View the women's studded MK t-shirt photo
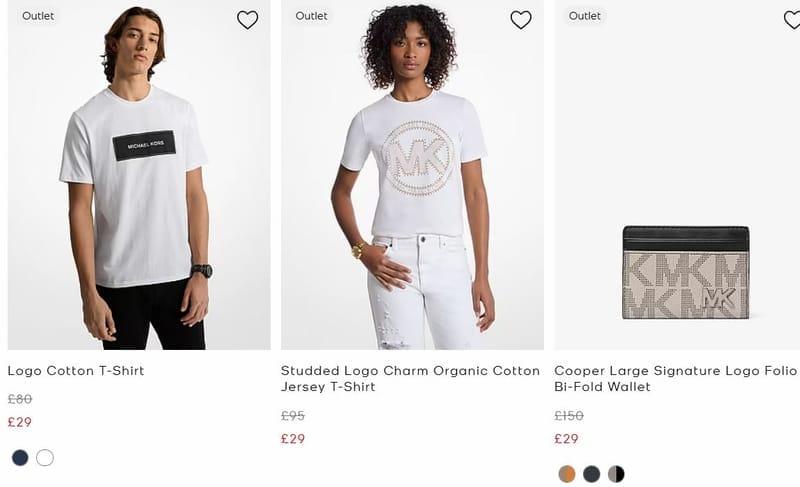This screenshot has height=487, width=800. 412,174
